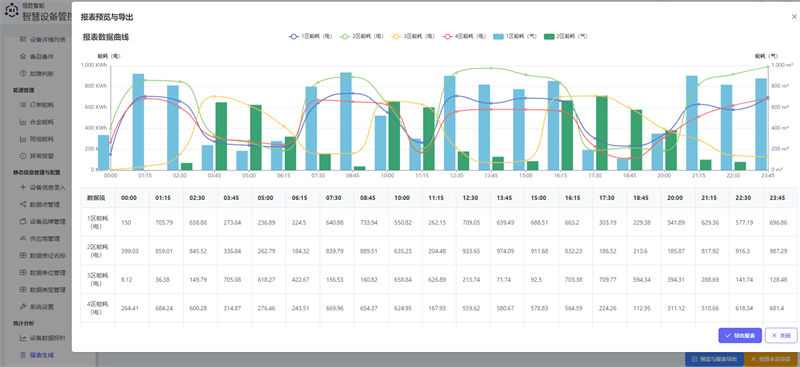Click the 异常报警 clock icon in the sidebar

click(22, 156)
